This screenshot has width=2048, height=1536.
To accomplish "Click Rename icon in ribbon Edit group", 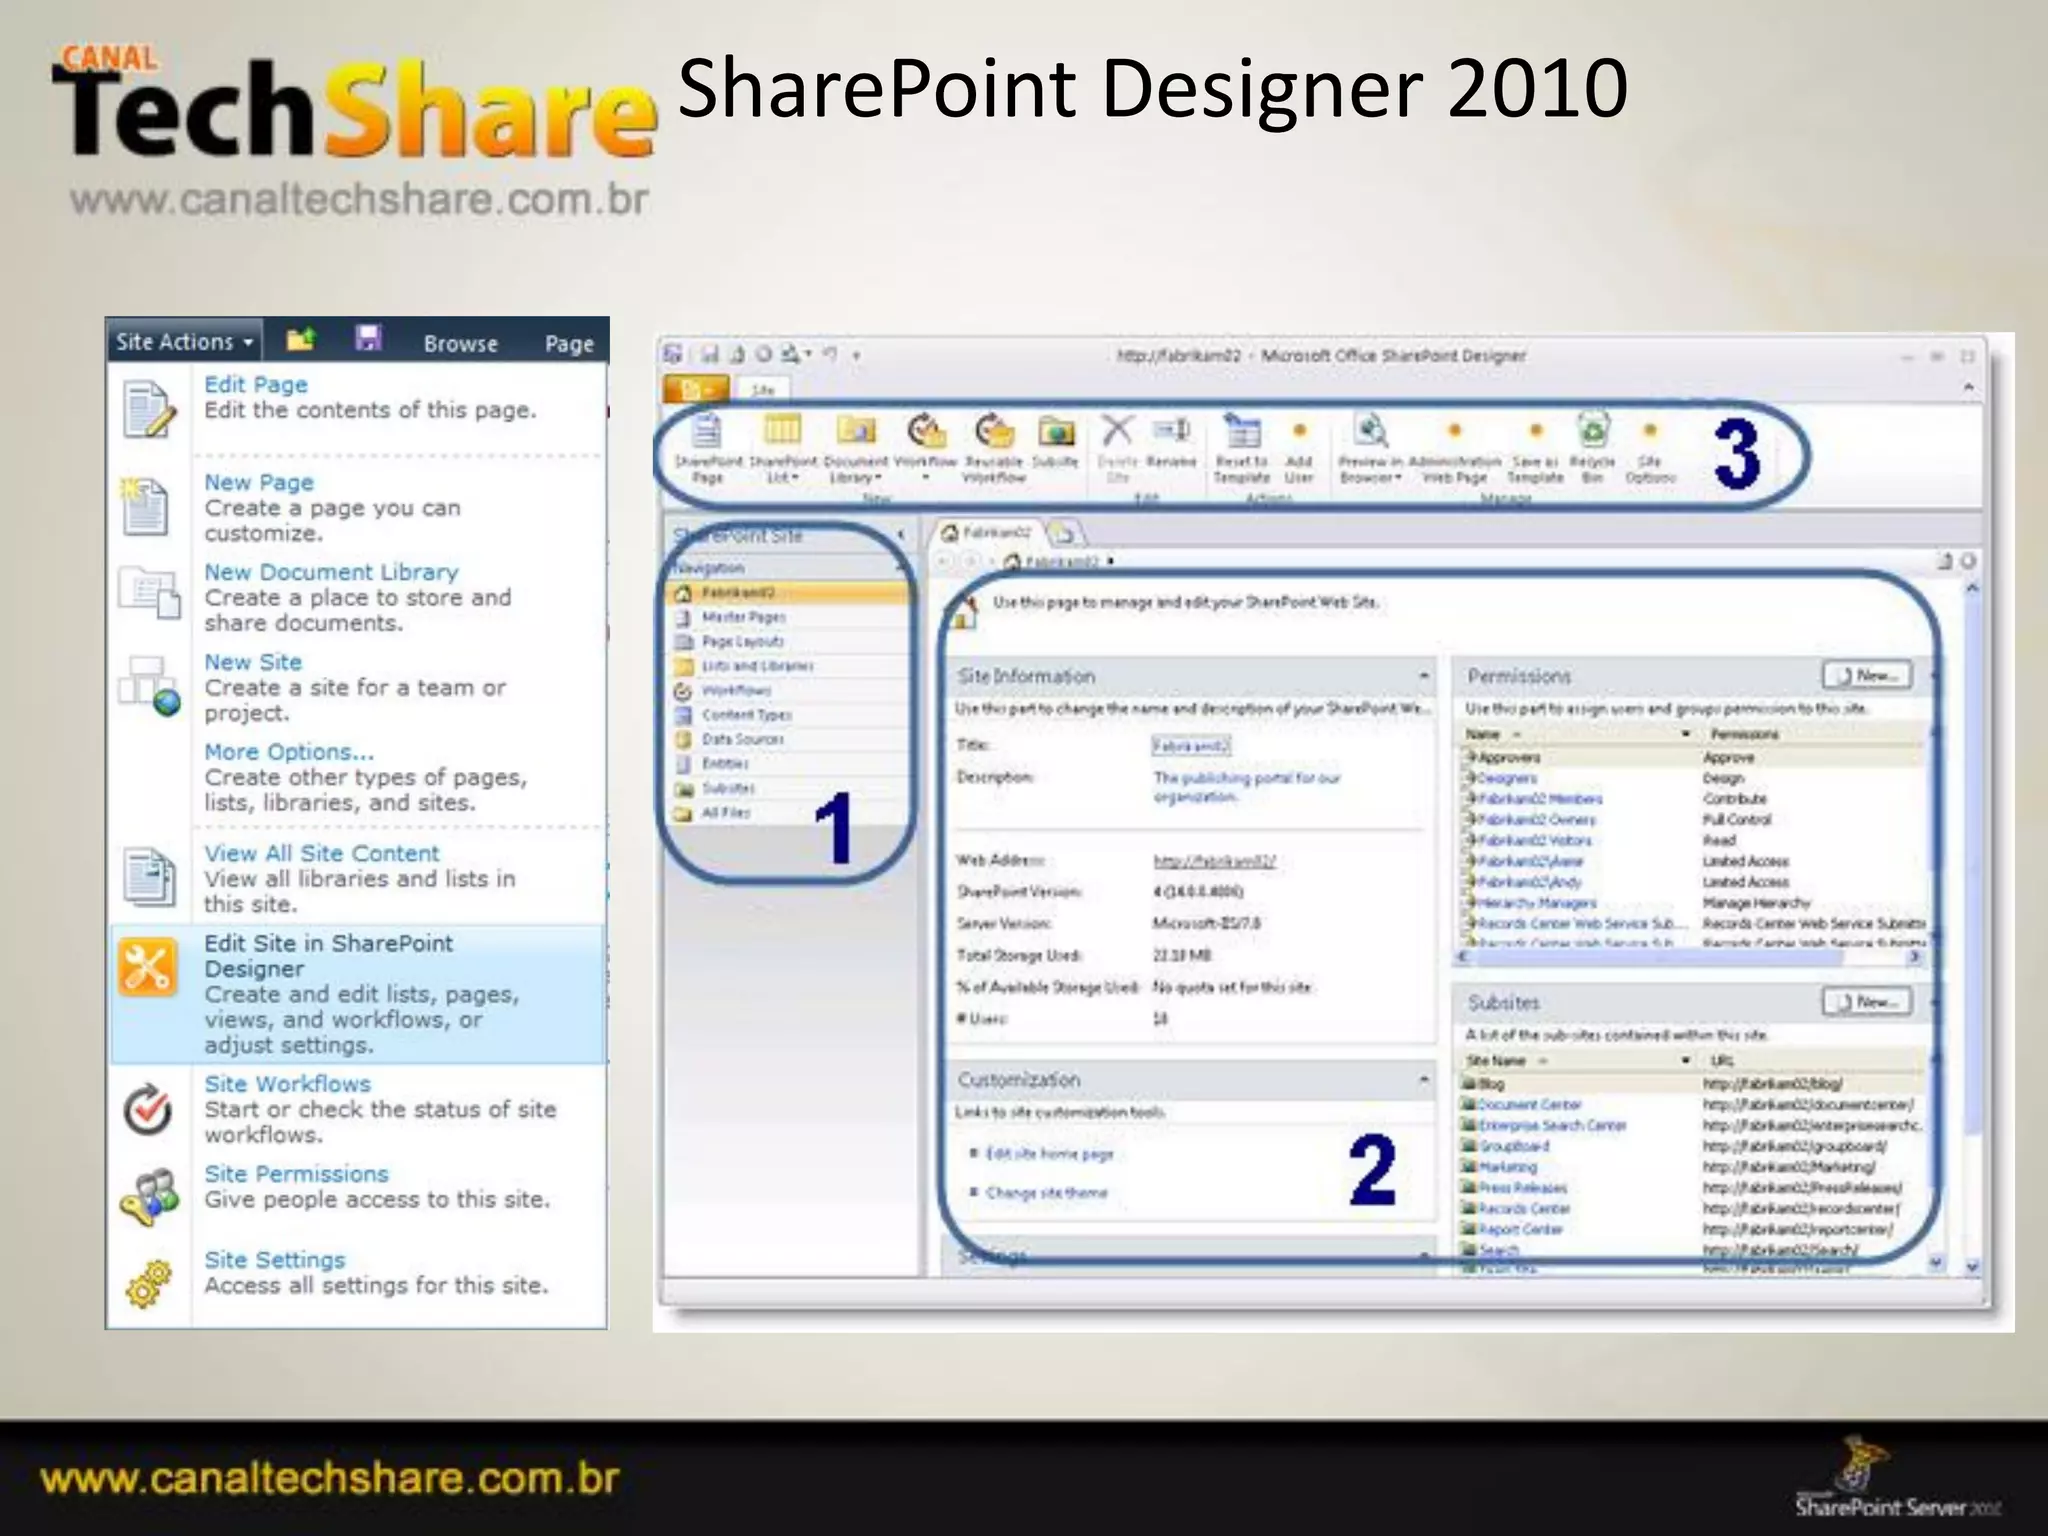I will point(1171,430).
